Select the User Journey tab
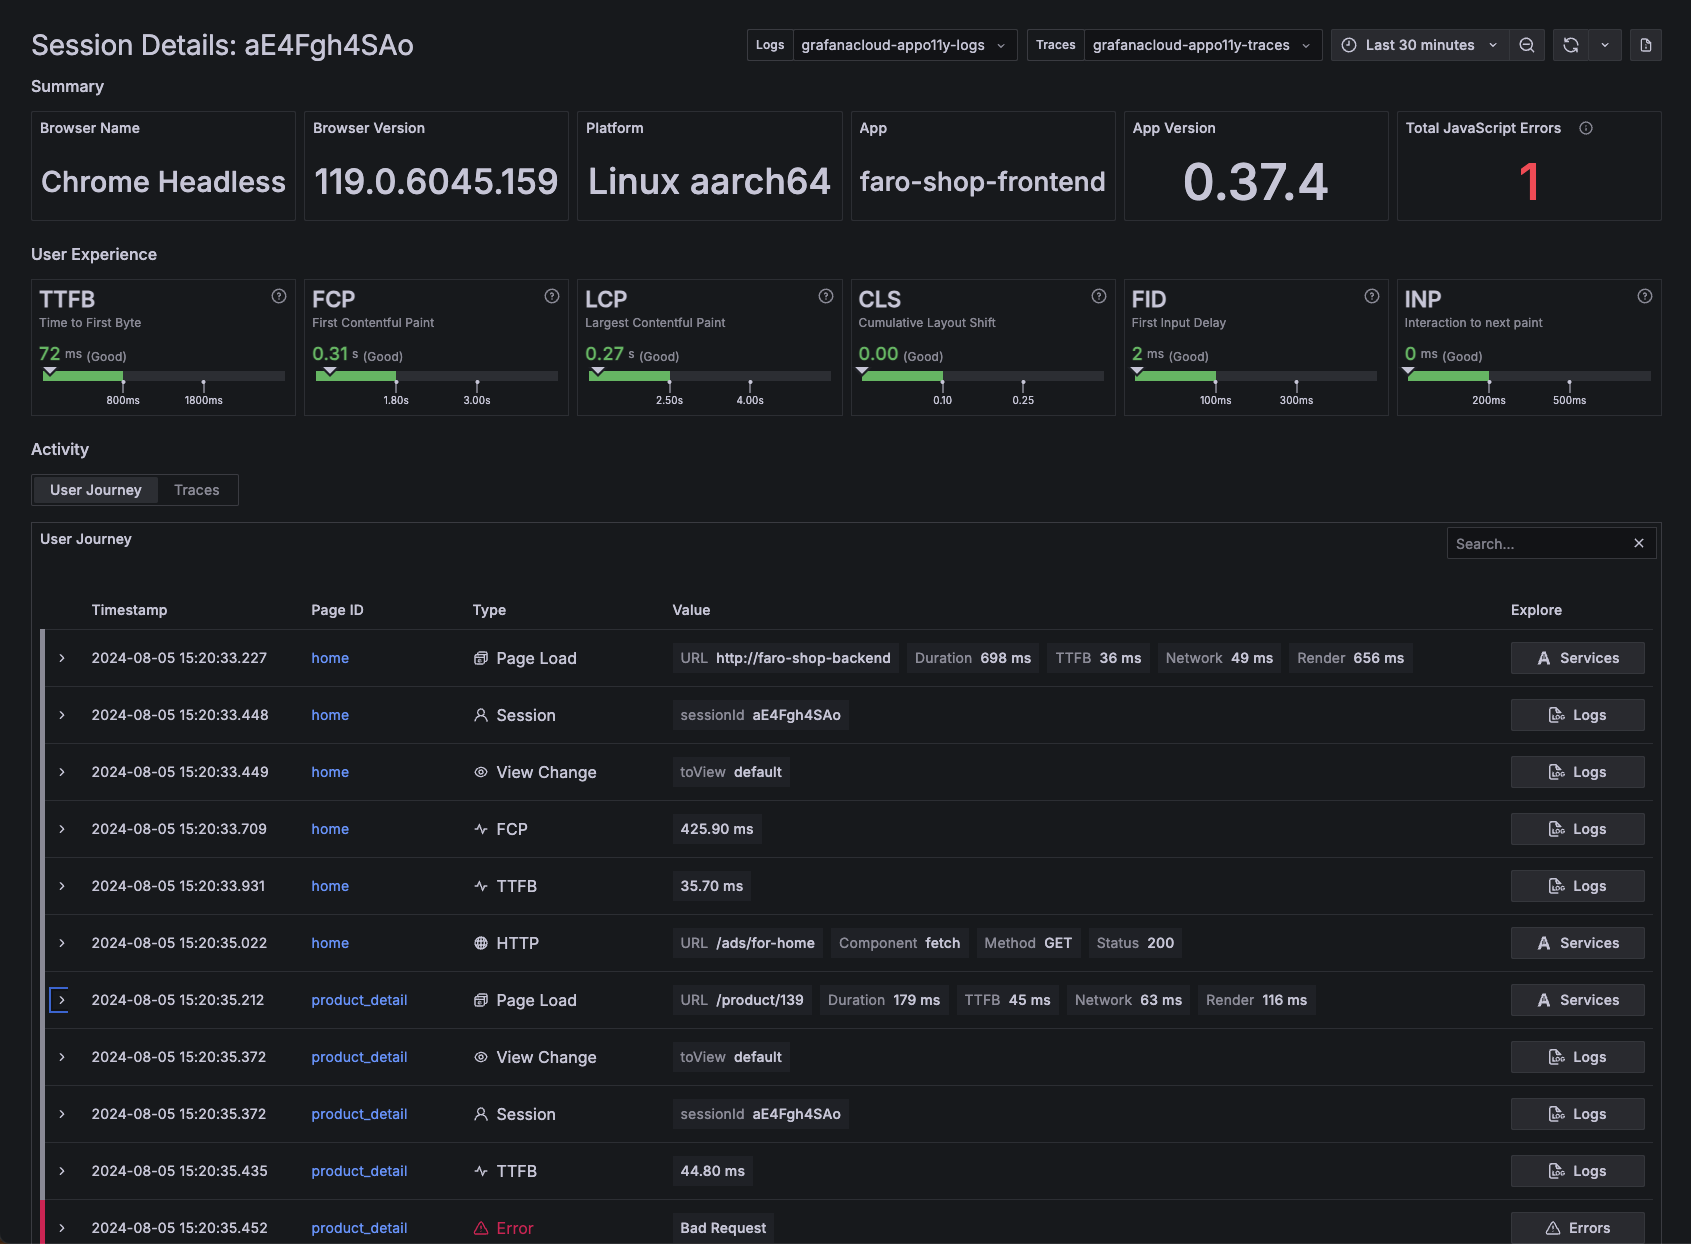This screenshot has width=1691, height=1244. click(95, 489)
